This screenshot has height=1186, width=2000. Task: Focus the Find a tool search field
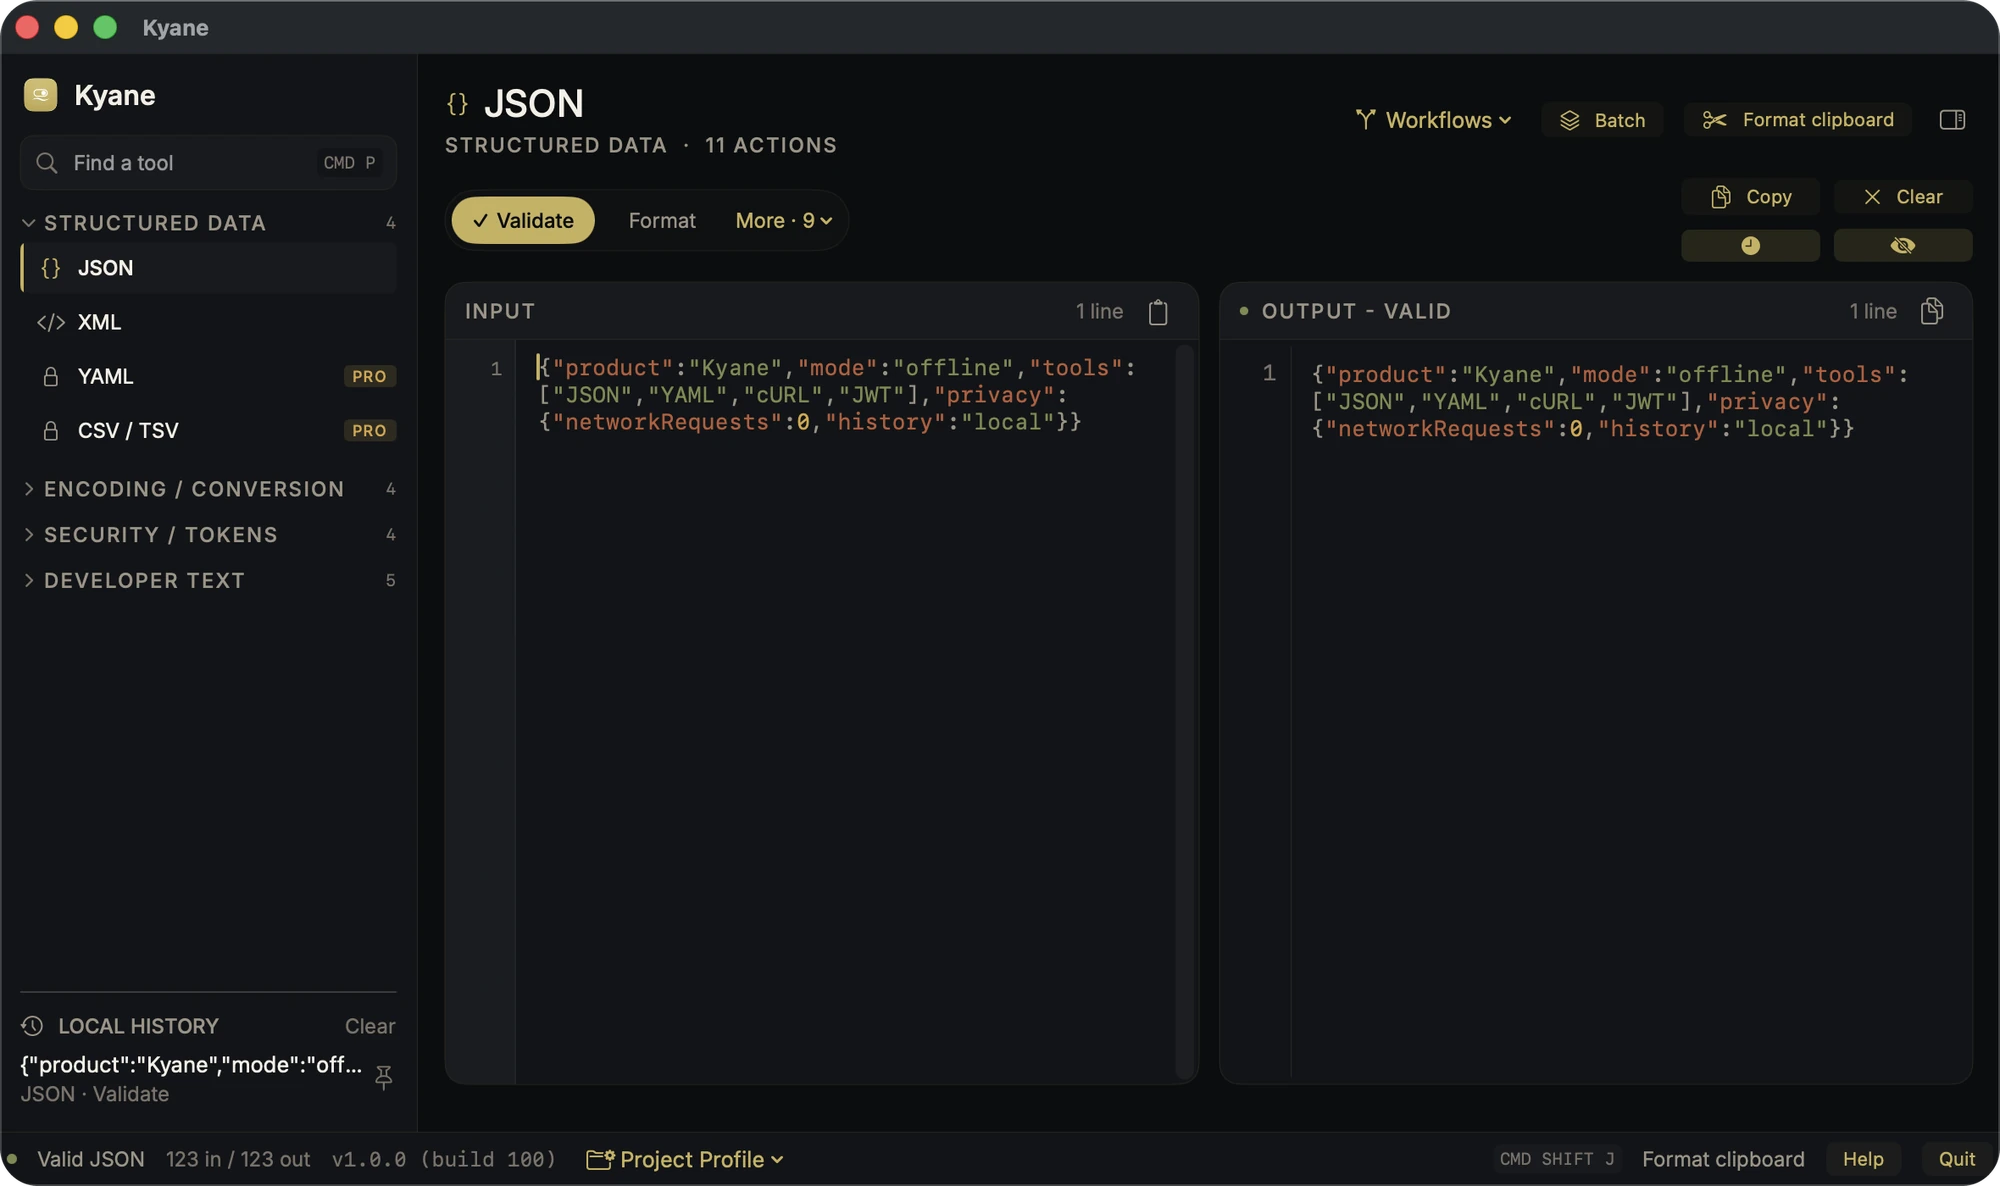click(x=208, y=162)
